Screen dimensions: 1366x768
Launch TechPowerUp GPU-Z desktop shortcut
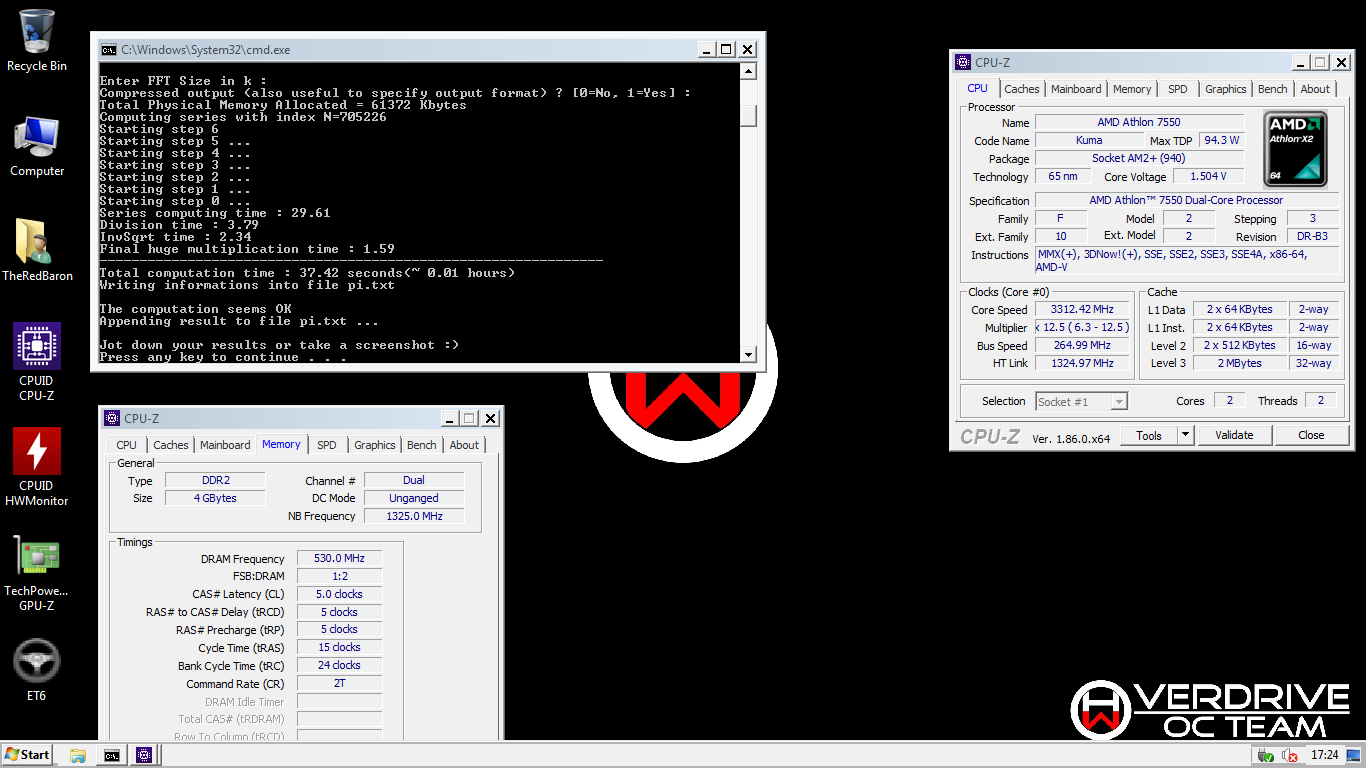click(37, 572)
